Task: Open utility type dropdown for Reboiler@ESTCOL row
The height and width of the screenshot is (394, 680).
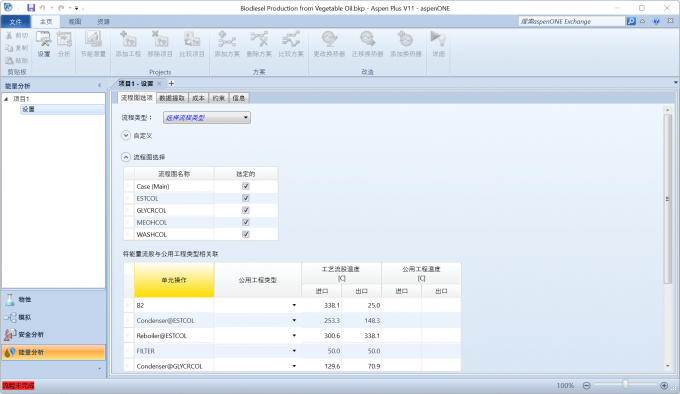Action: point(294,336)
